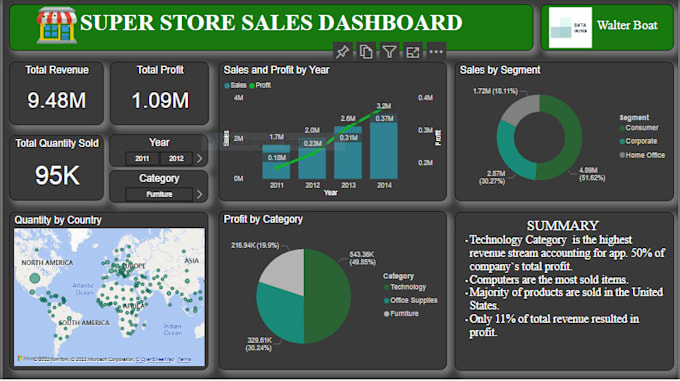Click the EUROPE label on the map
Screen dimensions: 680x381
pos(134,265)
